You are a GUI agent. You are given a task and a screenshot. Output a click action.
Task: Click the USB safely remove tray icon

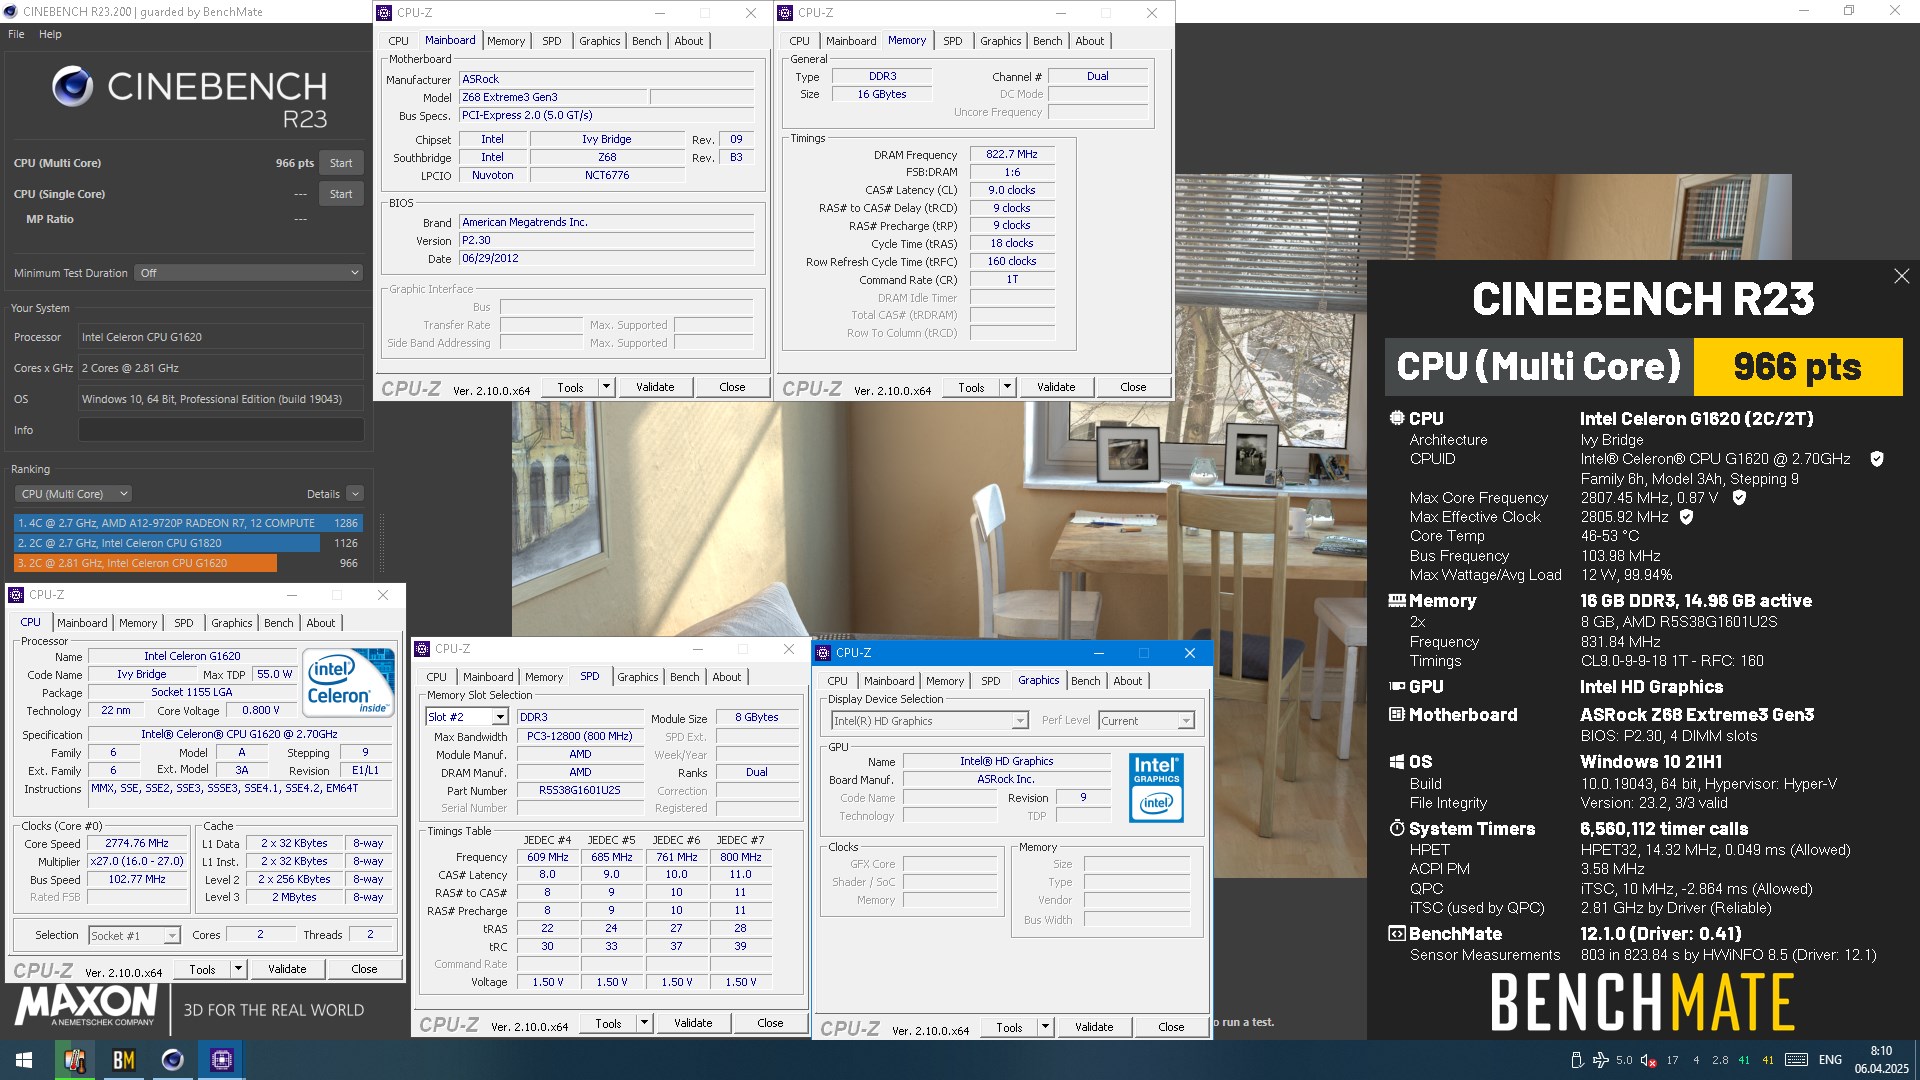(x=1577, y=1060)
